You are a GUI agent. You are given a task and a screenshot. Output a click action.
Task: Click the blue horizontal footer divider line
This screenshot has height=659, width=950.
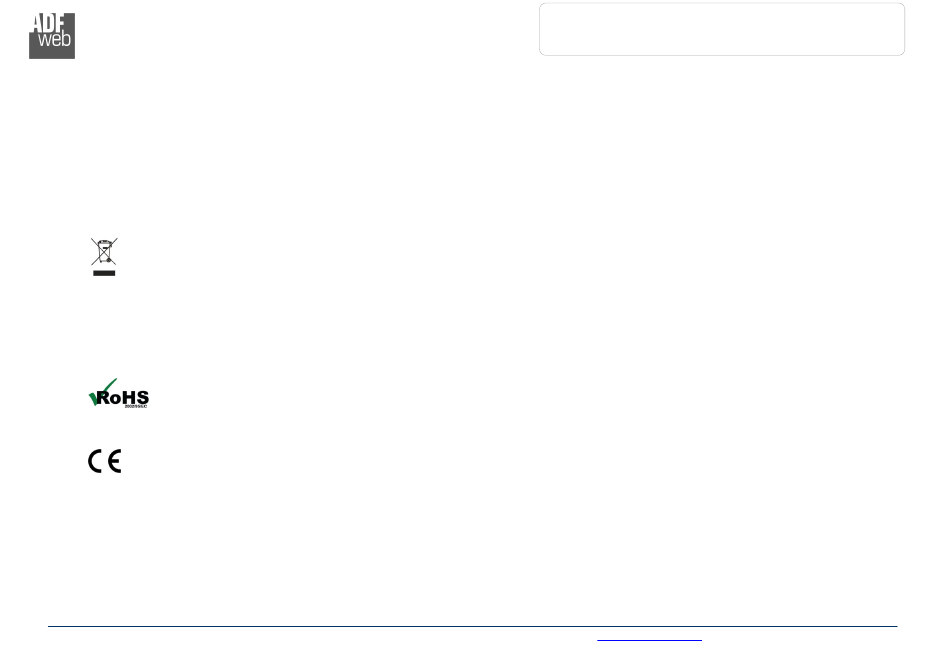(473, 626)
